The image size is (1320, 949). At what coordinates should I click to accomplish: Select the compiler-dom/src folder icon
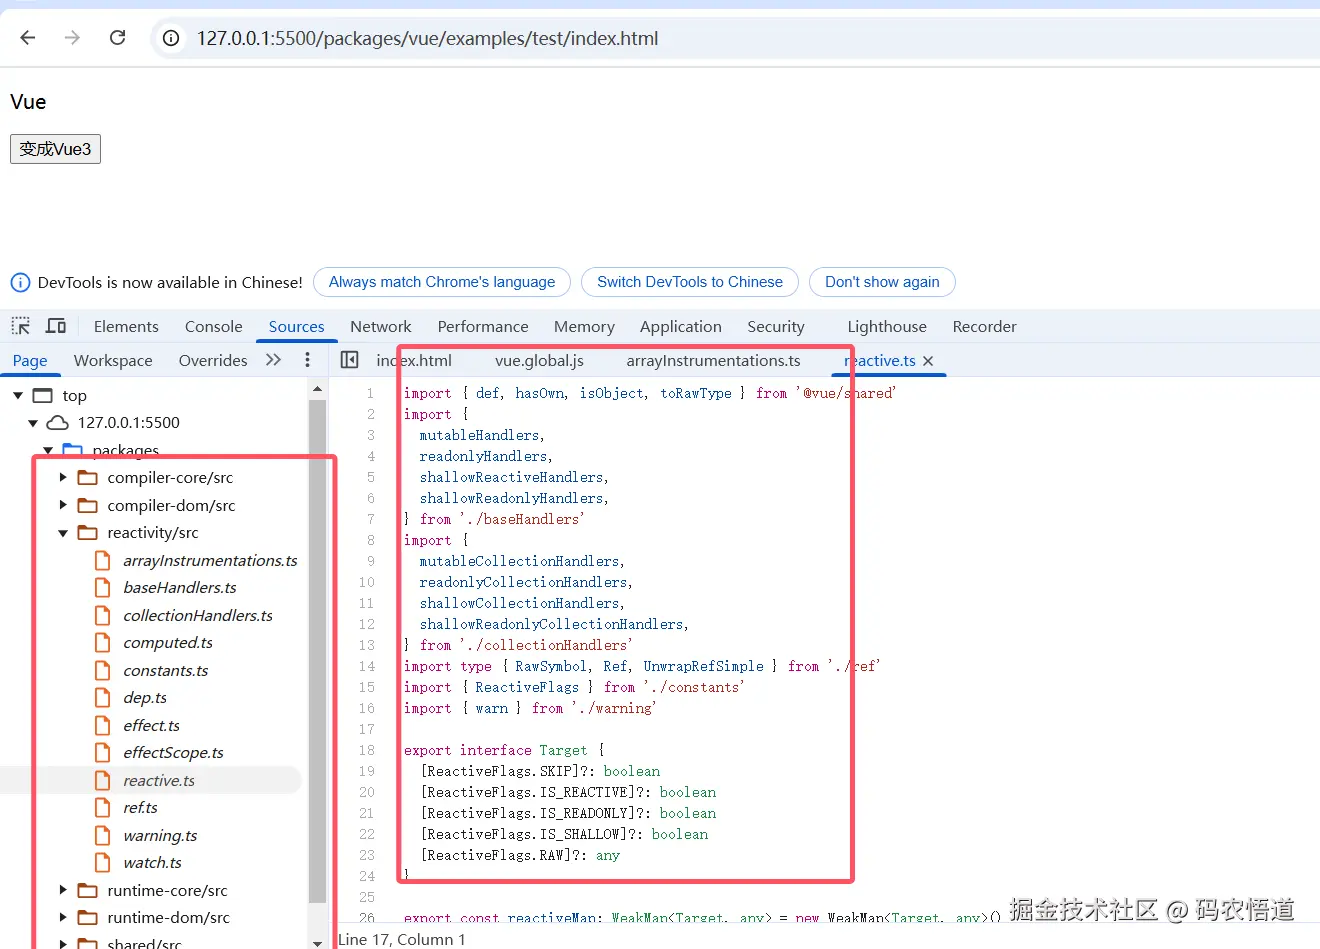coord(88,505)
